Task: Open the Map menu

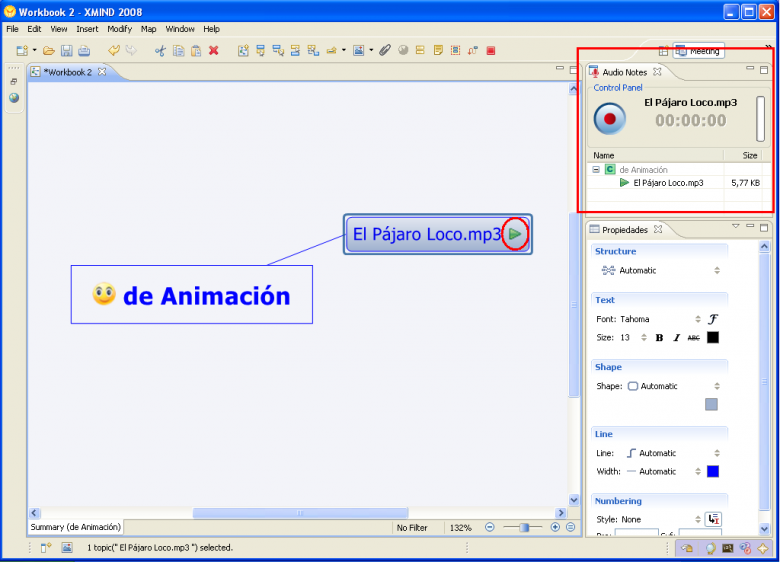Action: tap(148, 29)
